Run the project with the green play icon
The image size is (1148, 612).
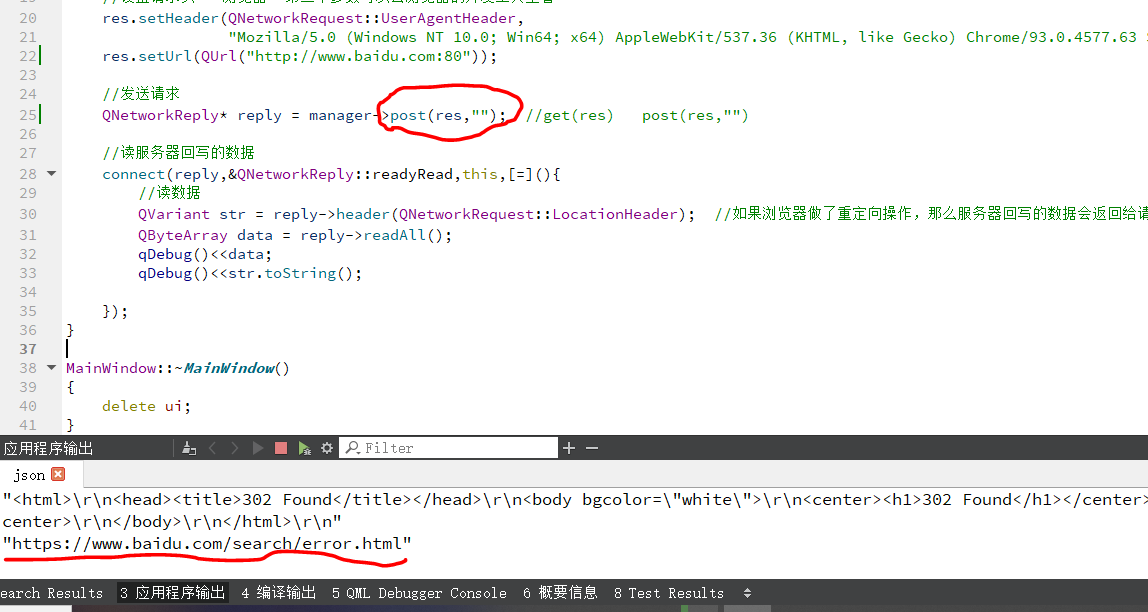point(258,448)
